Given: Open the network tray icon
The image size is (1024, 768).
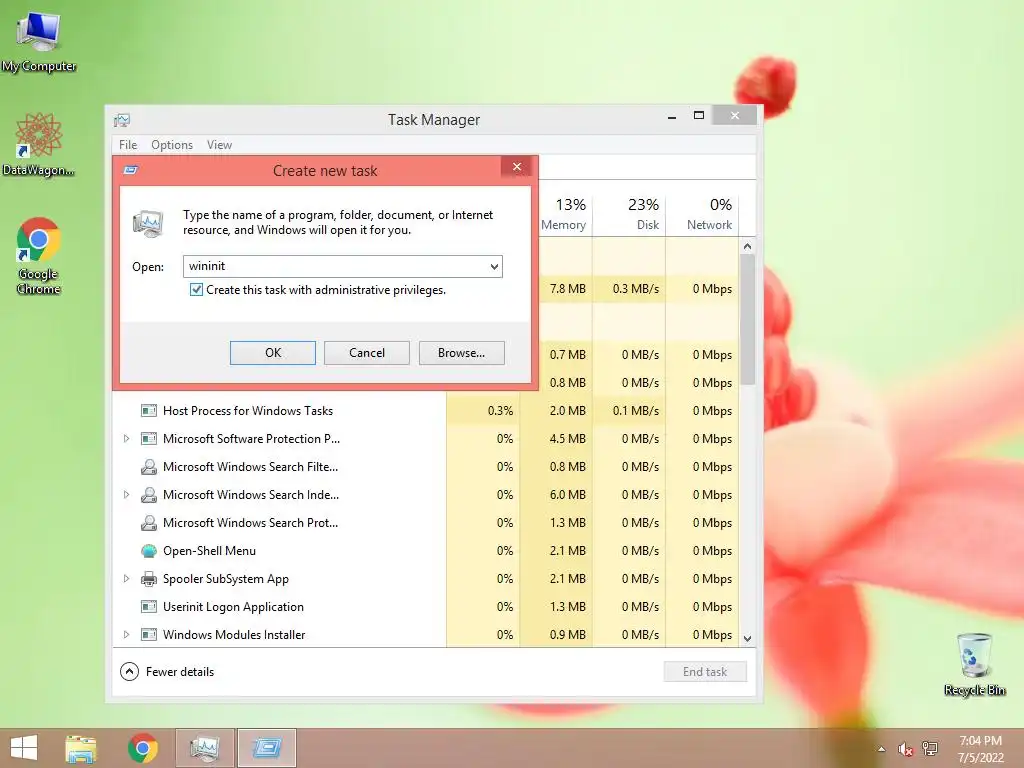Looking at the screenshot, I should [x=930, y=749].
